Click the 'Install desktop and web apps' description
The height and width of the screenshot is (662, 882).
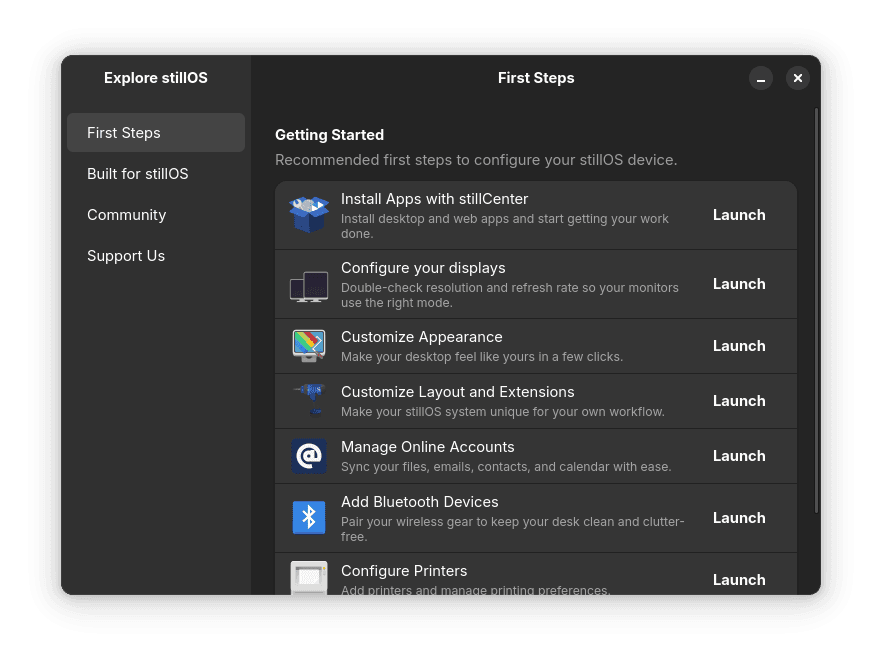[505, 226]
